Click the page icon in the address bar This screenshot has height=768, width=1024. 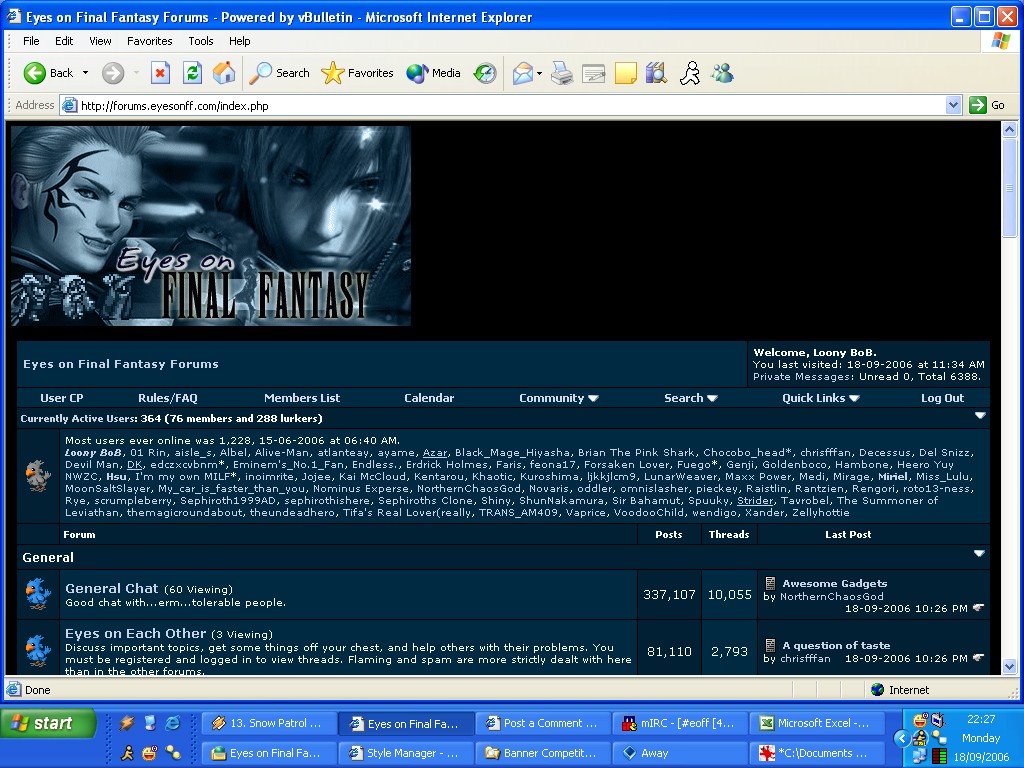pos(70,105)
